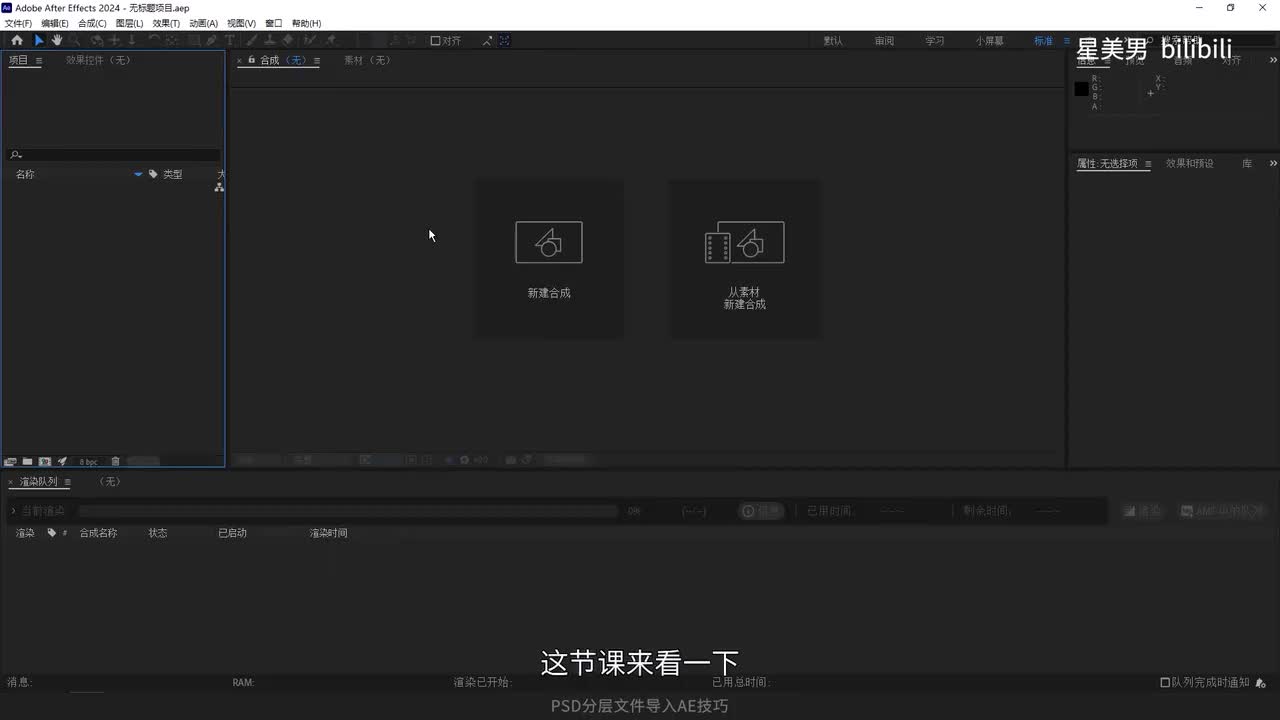Click the snapping options icon beside 对齐
The image size is (1280, 720).
(x=488, y=41)
